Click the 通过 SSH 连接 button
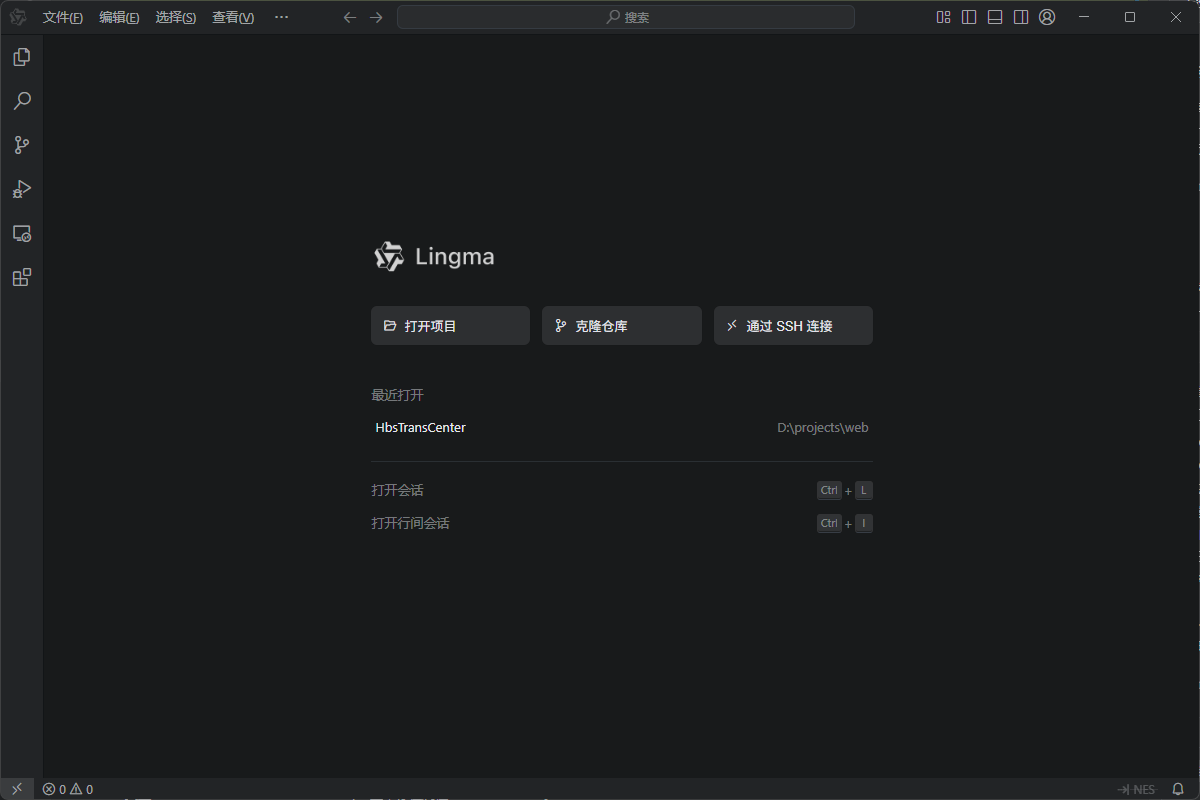Viewport: 1200px width, 800px height. coord(793,326)
